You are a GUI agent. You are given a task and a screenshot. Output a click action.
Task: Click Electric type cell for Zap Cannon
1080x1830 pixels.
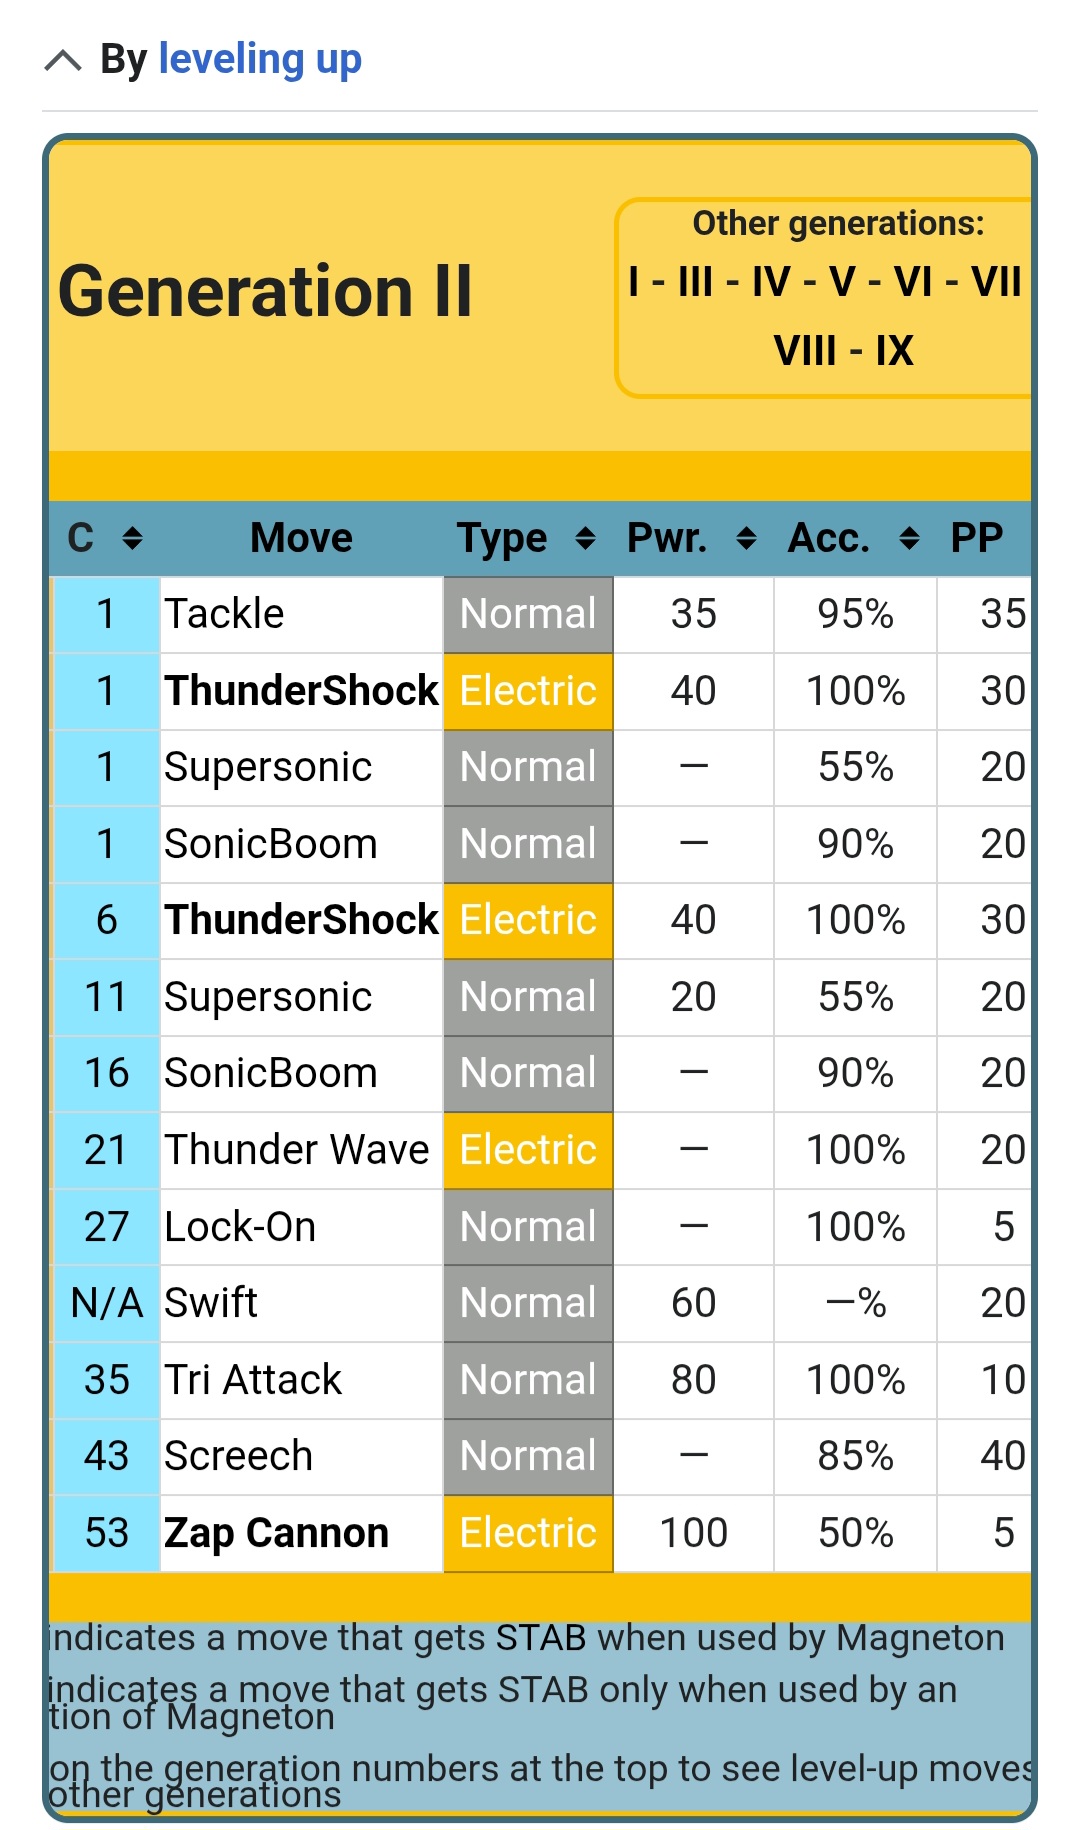coord(528,1533)
